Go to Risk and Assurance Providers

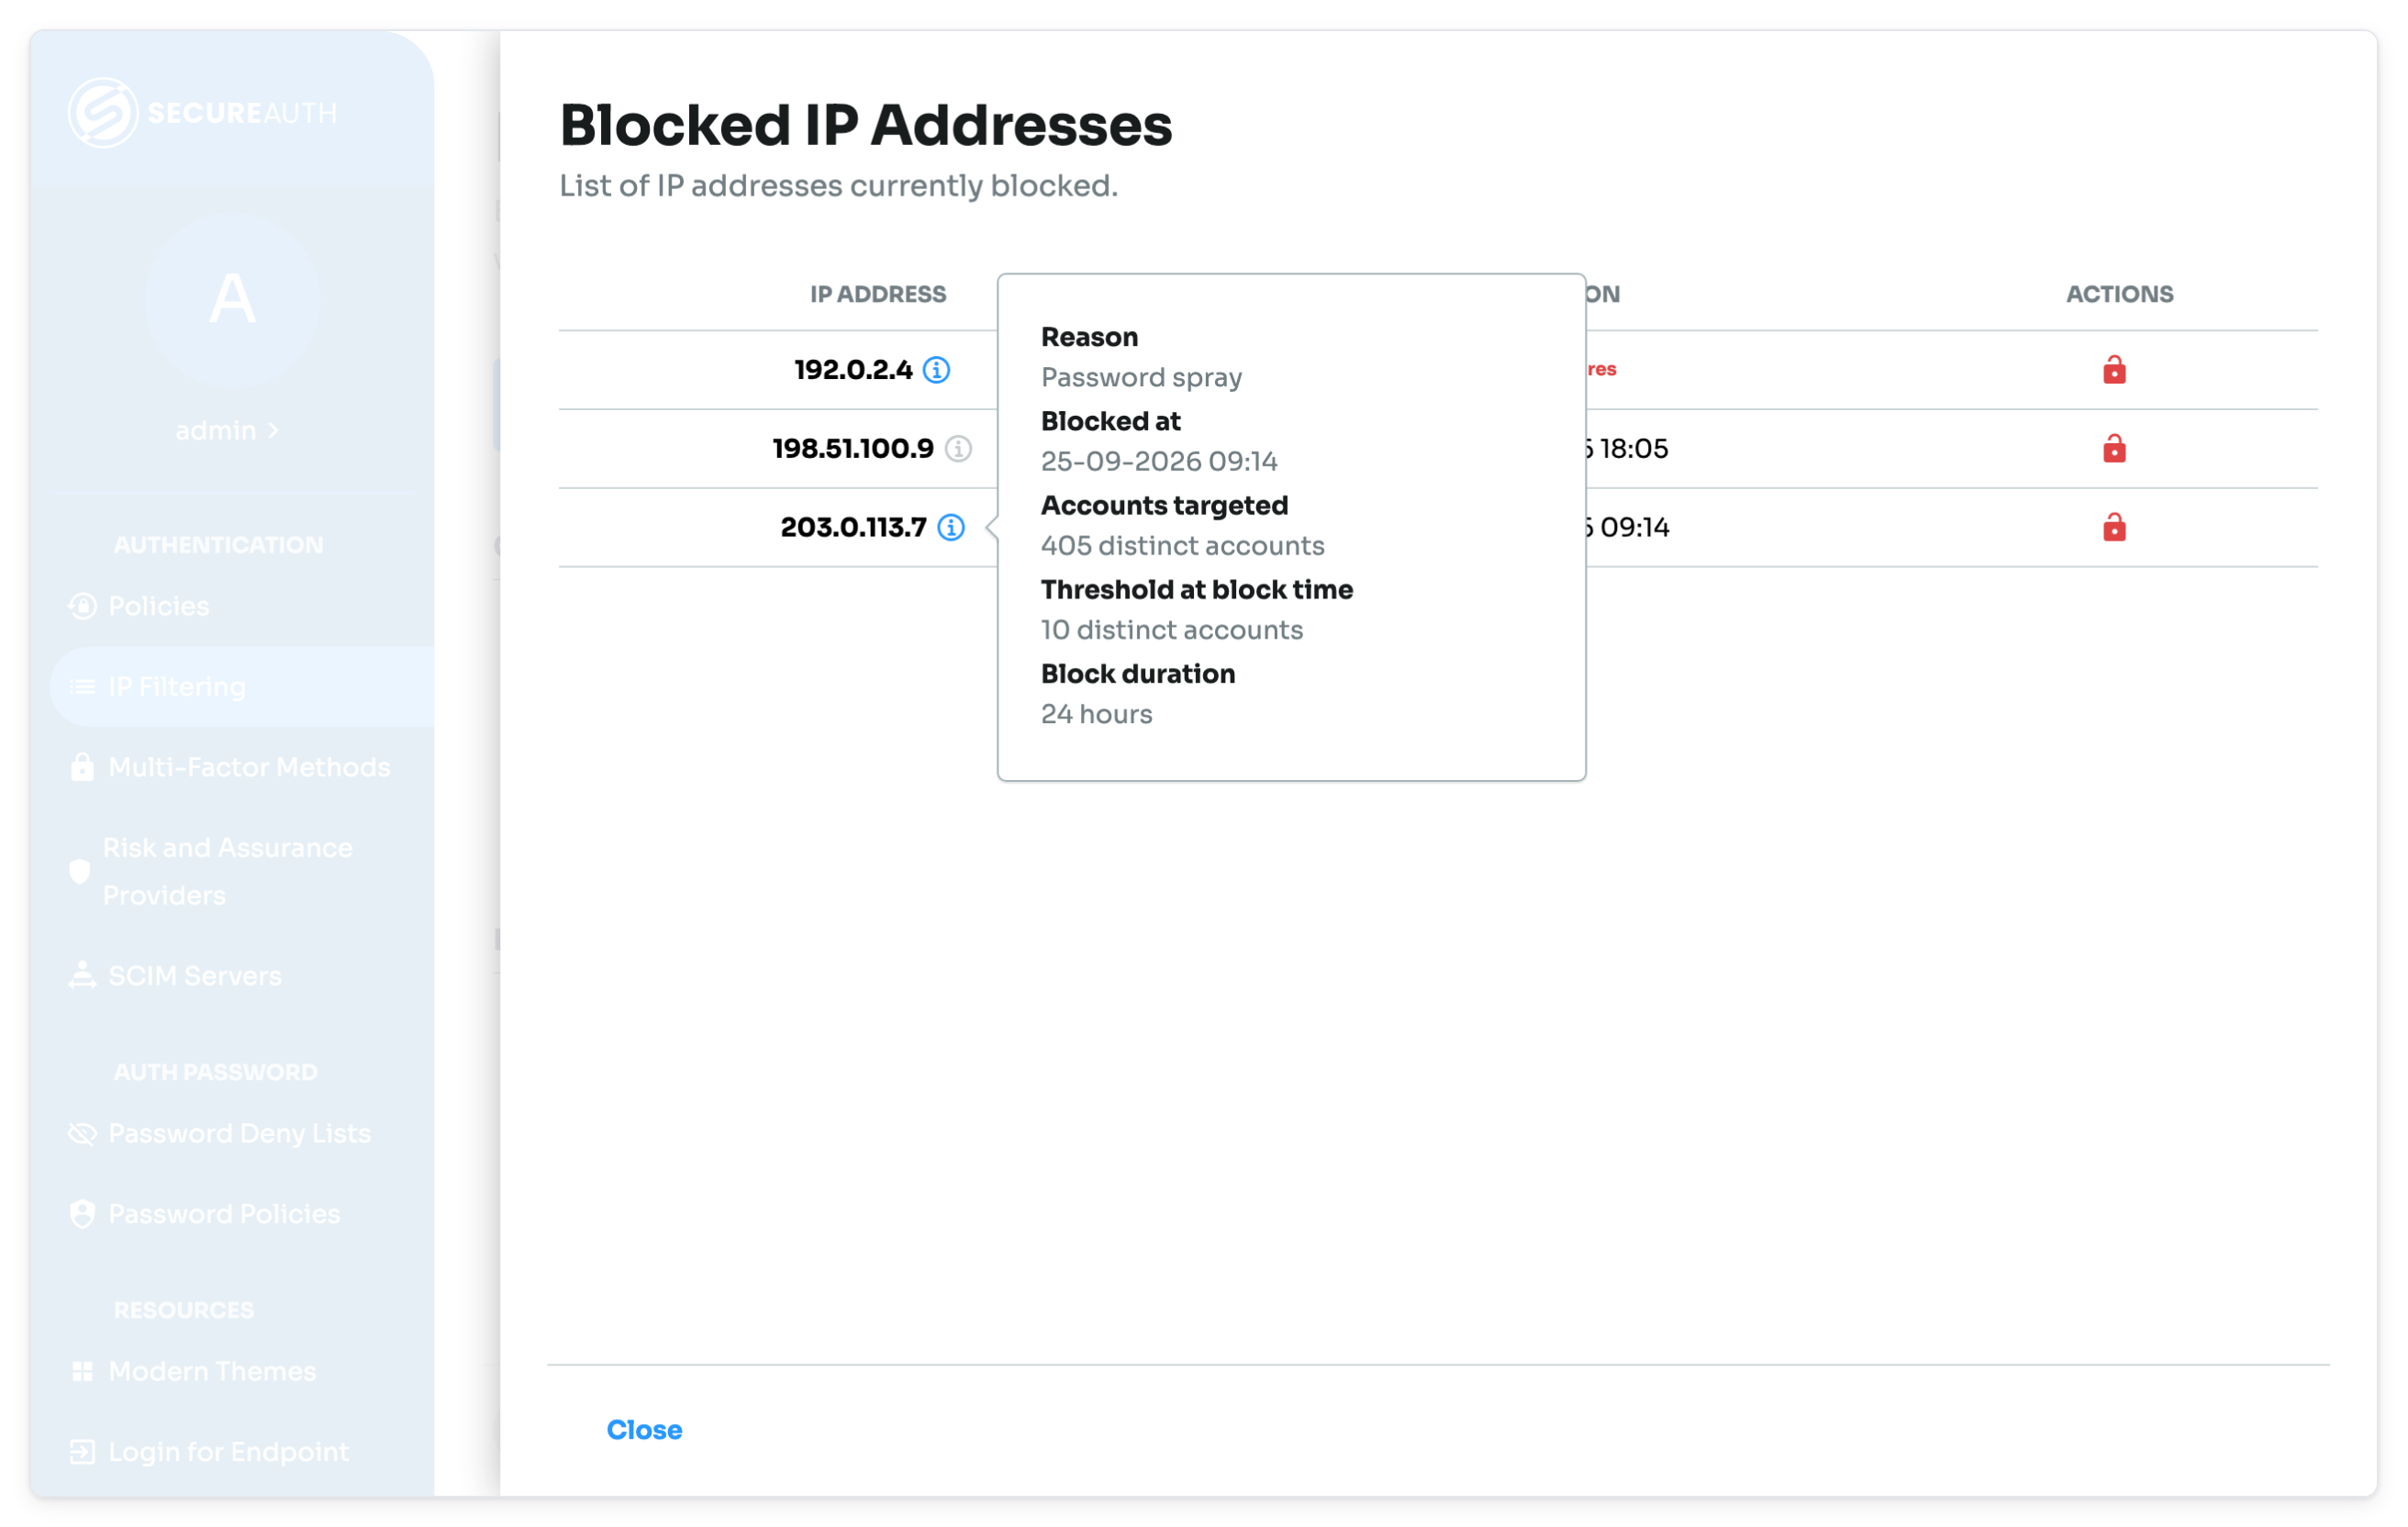coord(227,871)
